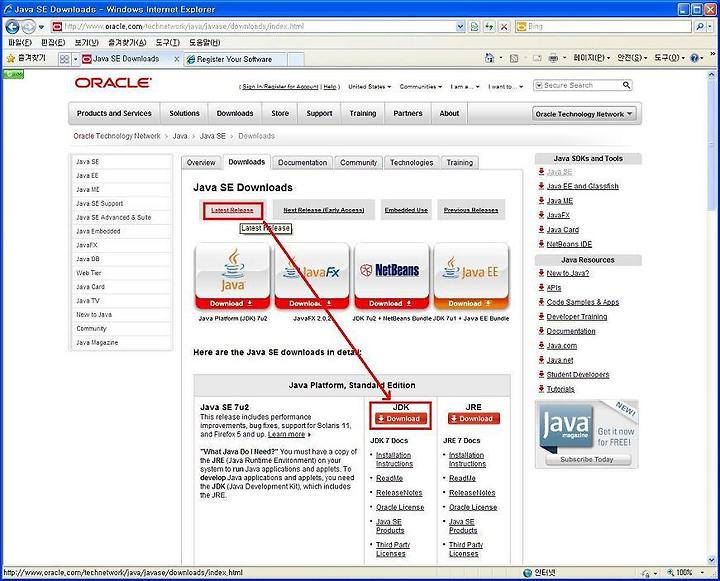Click in the Secure Search input field

(x=580, y=85)
